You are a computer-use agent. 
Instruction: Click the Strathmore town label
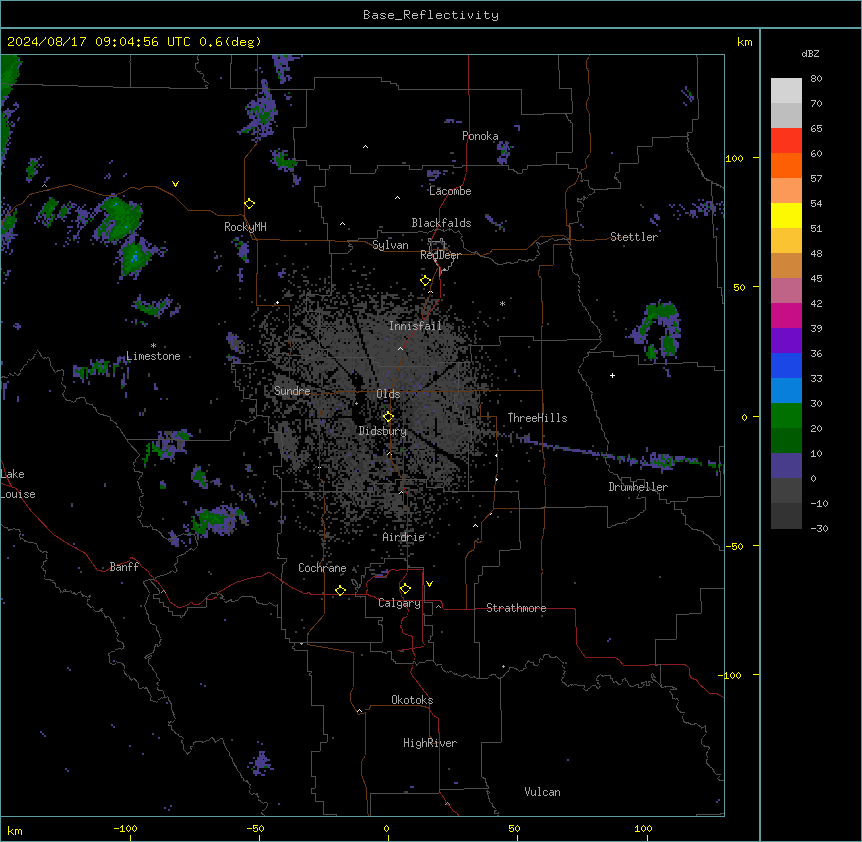pyautogui.click(x=516, y=608)
